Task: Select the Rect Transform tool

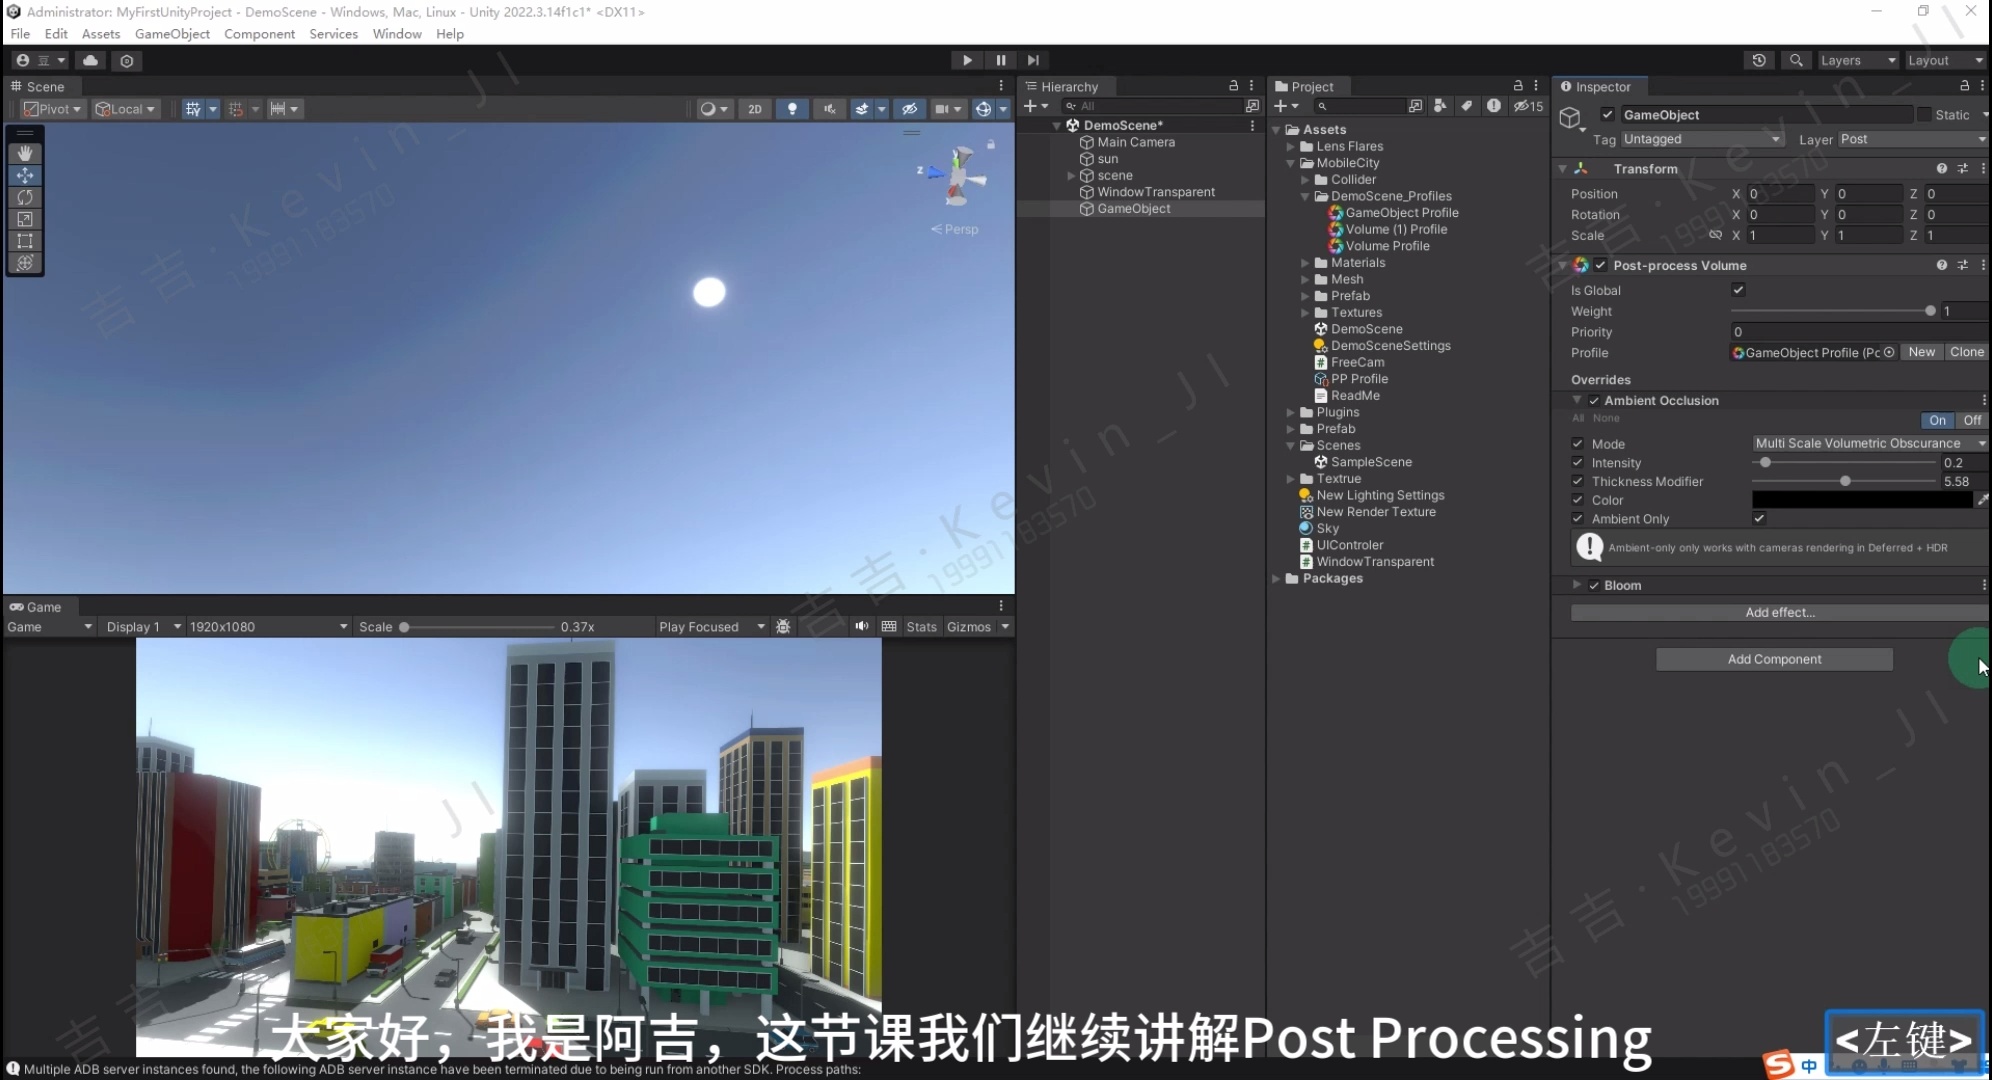Action: pos(24,241)
